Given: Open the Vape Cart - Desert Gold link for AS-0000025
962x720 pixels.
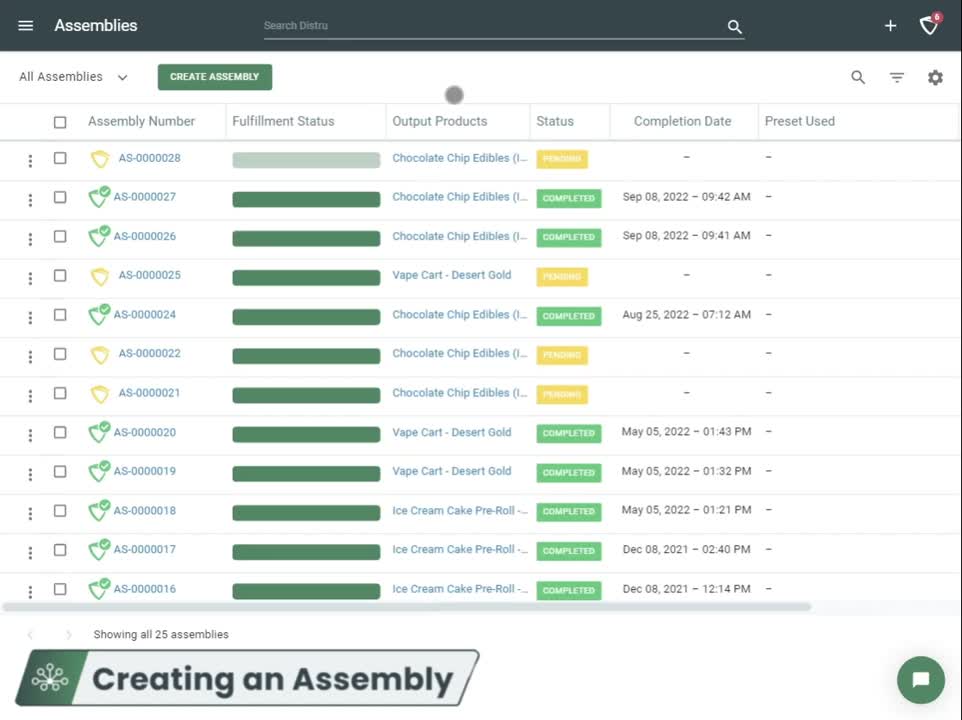Looking at the screenshot, I should (x=451, y=275).
